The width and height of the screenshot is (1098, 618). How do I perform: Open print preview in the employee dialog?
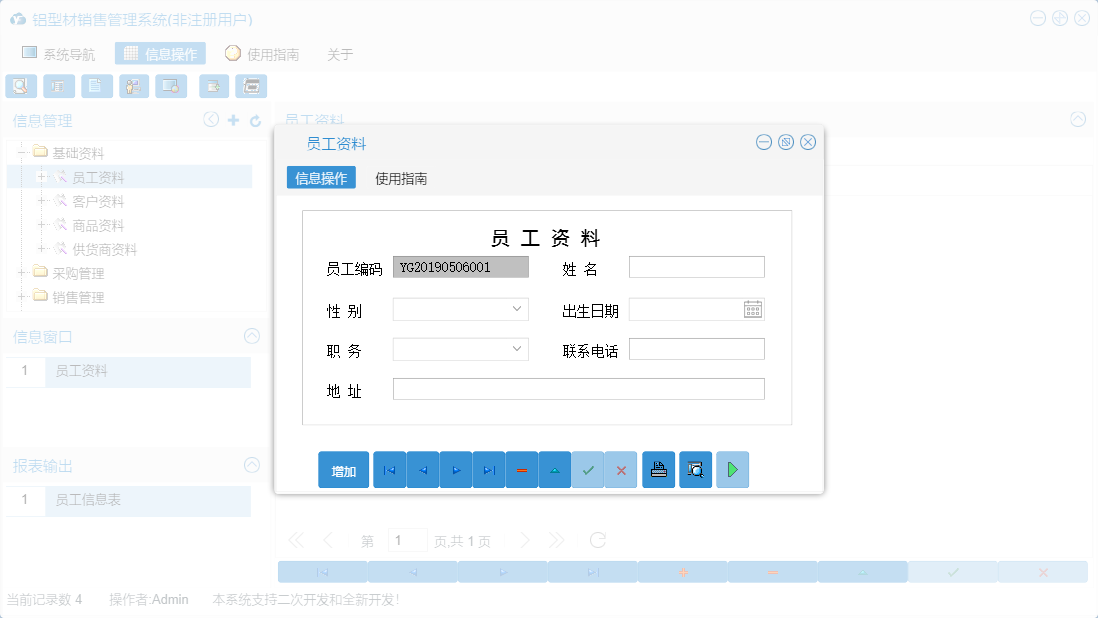point(695,469)
